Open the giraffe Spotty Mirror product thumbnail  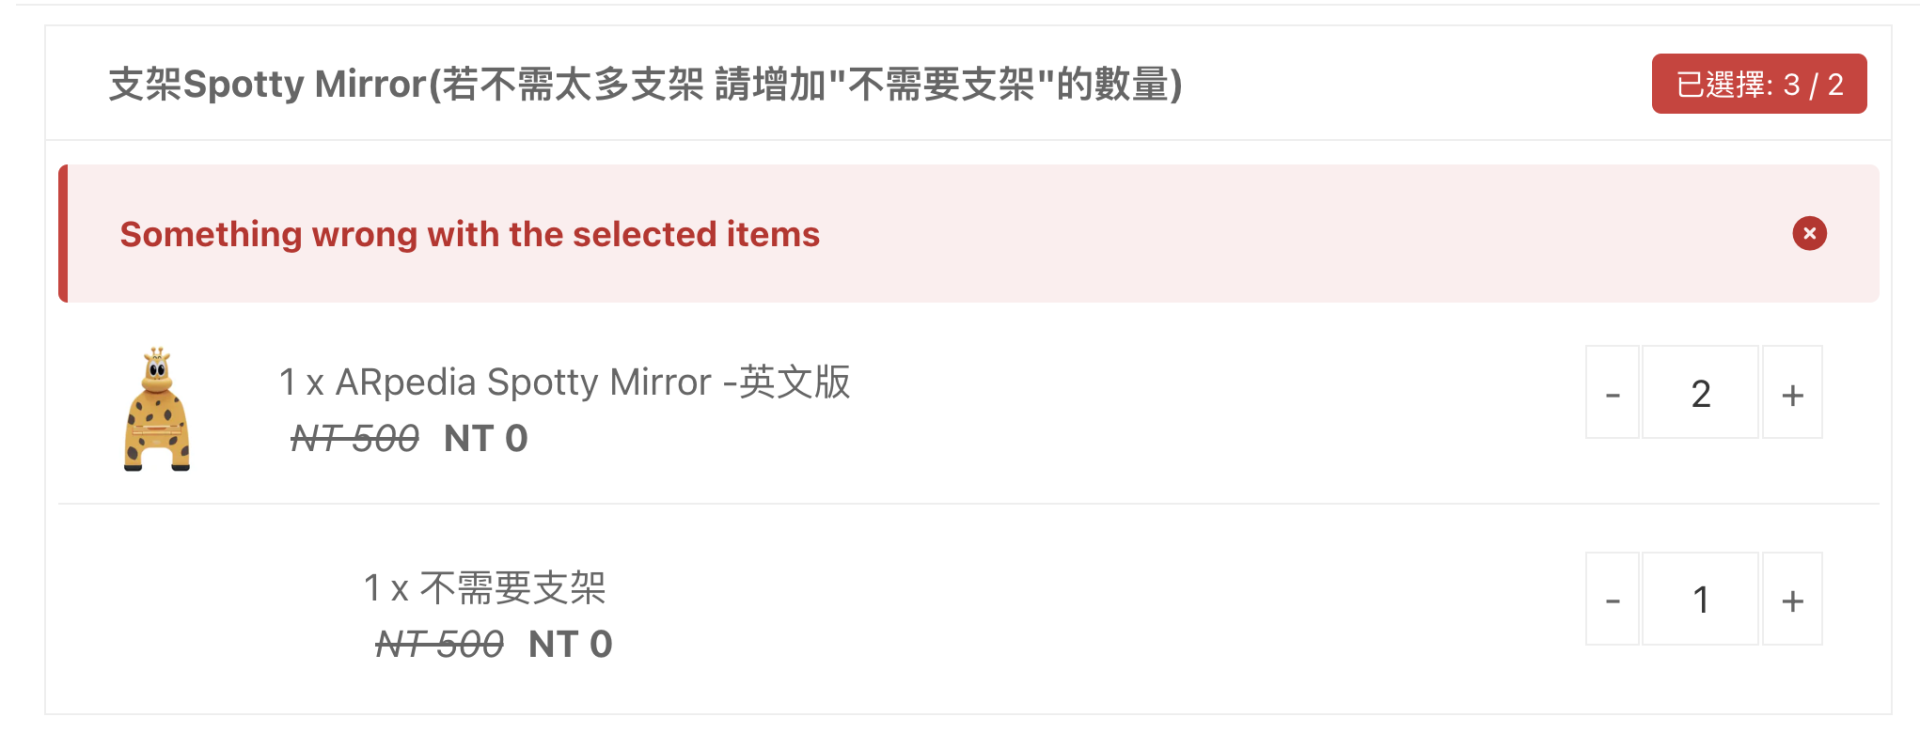[157, 409]
